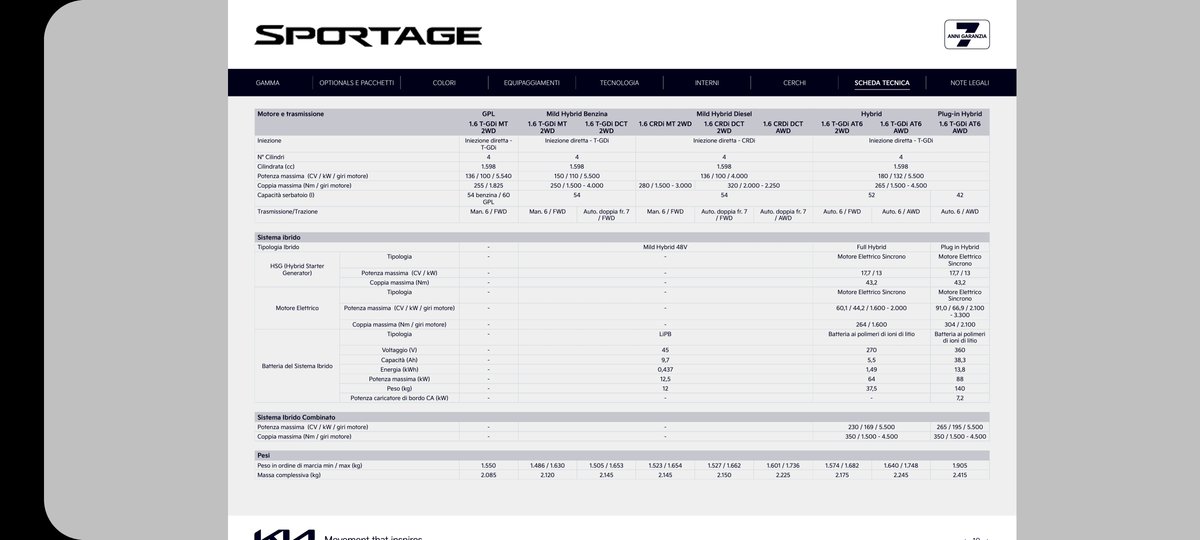
Task: Click the 'Full Hybrid' cell
Action: [871, 246]
